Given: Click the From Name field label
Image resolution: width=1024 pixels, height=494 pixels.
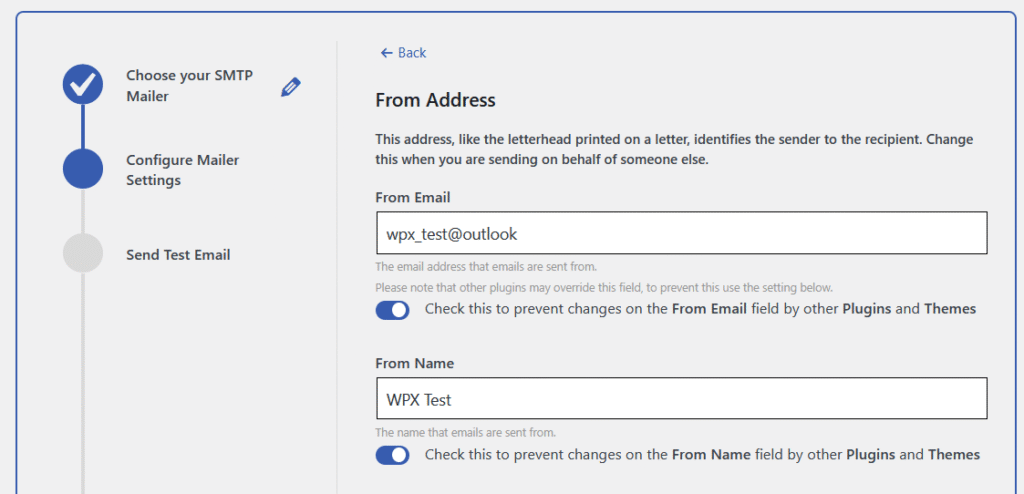Looking at the screenshot, I should click(x=414, y=364).
